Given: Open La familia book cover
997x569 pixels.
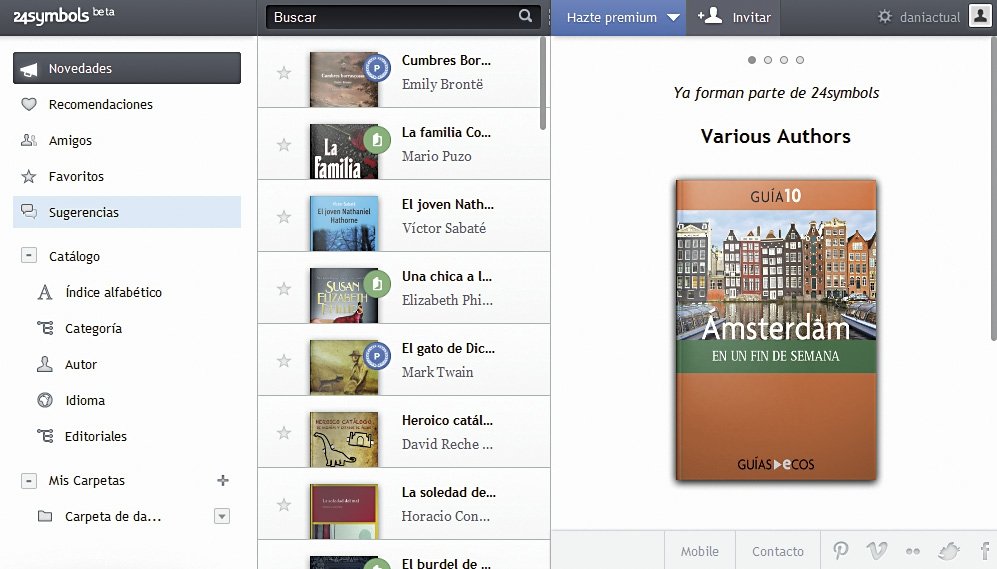Looking at the screenshot, I should tap(344, 151).
